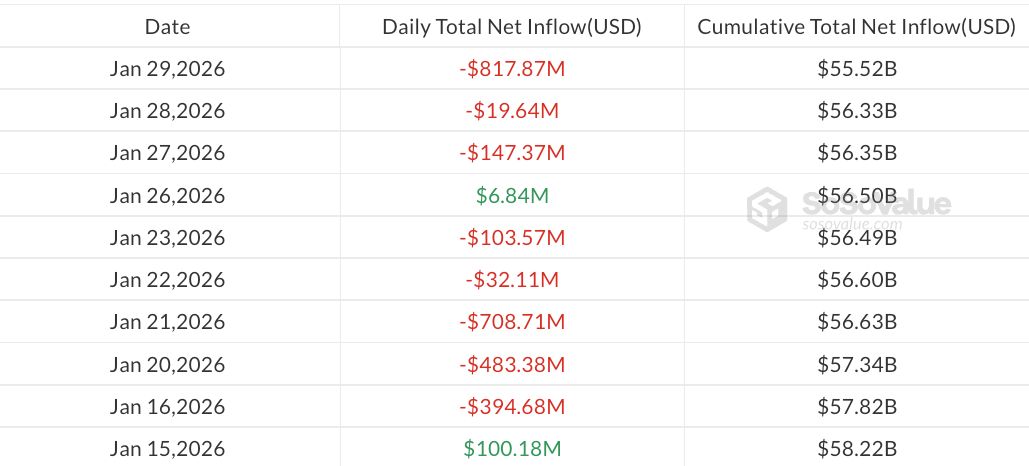
Task: Click the Cumulative Total Net Inflow(USD) header
Action: click(856, 27)
